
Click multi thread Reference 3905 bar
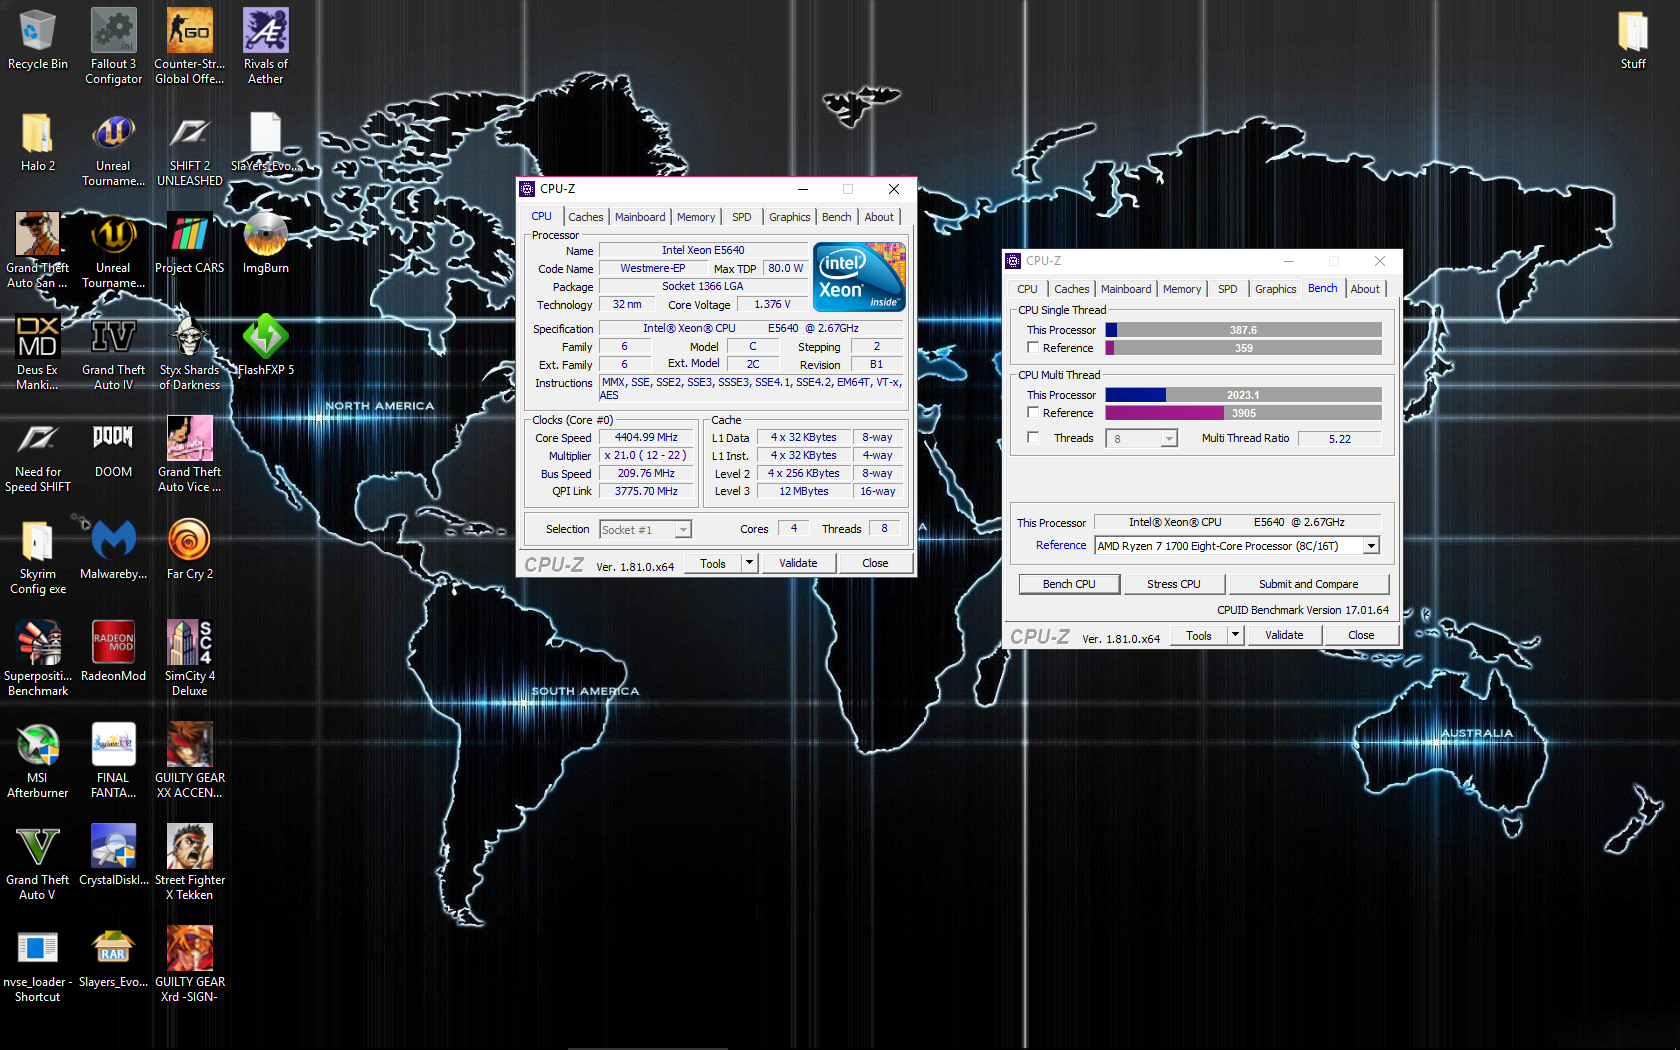(x=1243, y=413)
